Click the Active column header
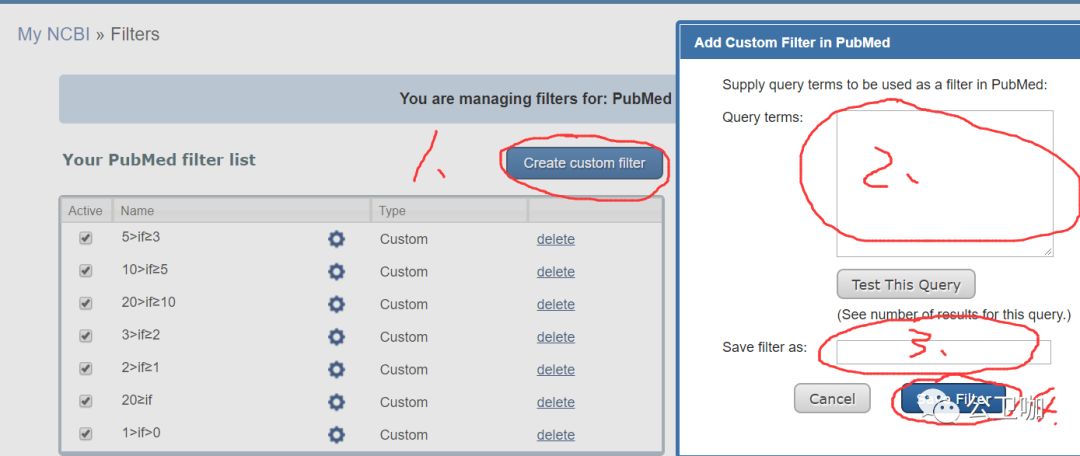The image size is (1080, 456). (x=85, y=211)
